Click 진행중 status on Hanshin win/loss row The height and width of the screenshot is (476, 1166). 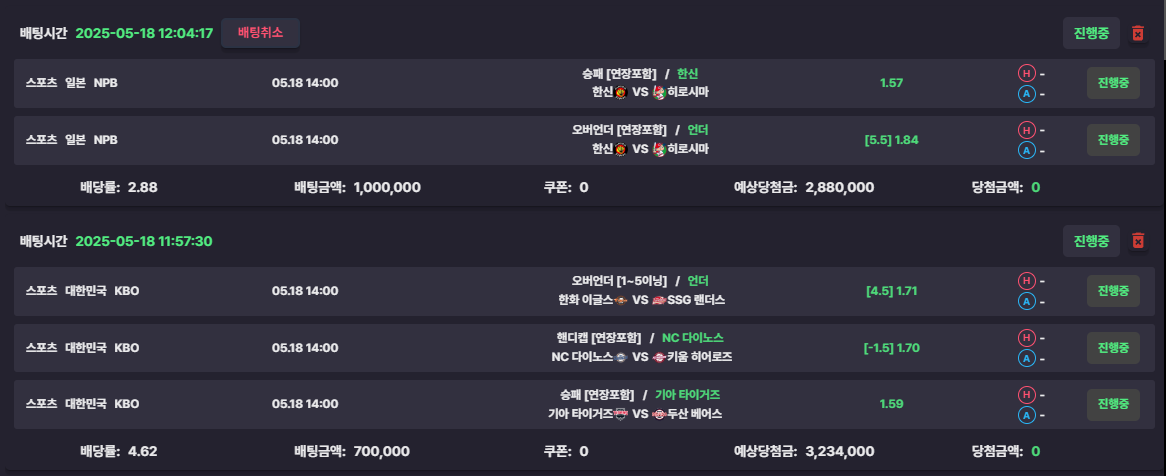tap(1113, 83)
